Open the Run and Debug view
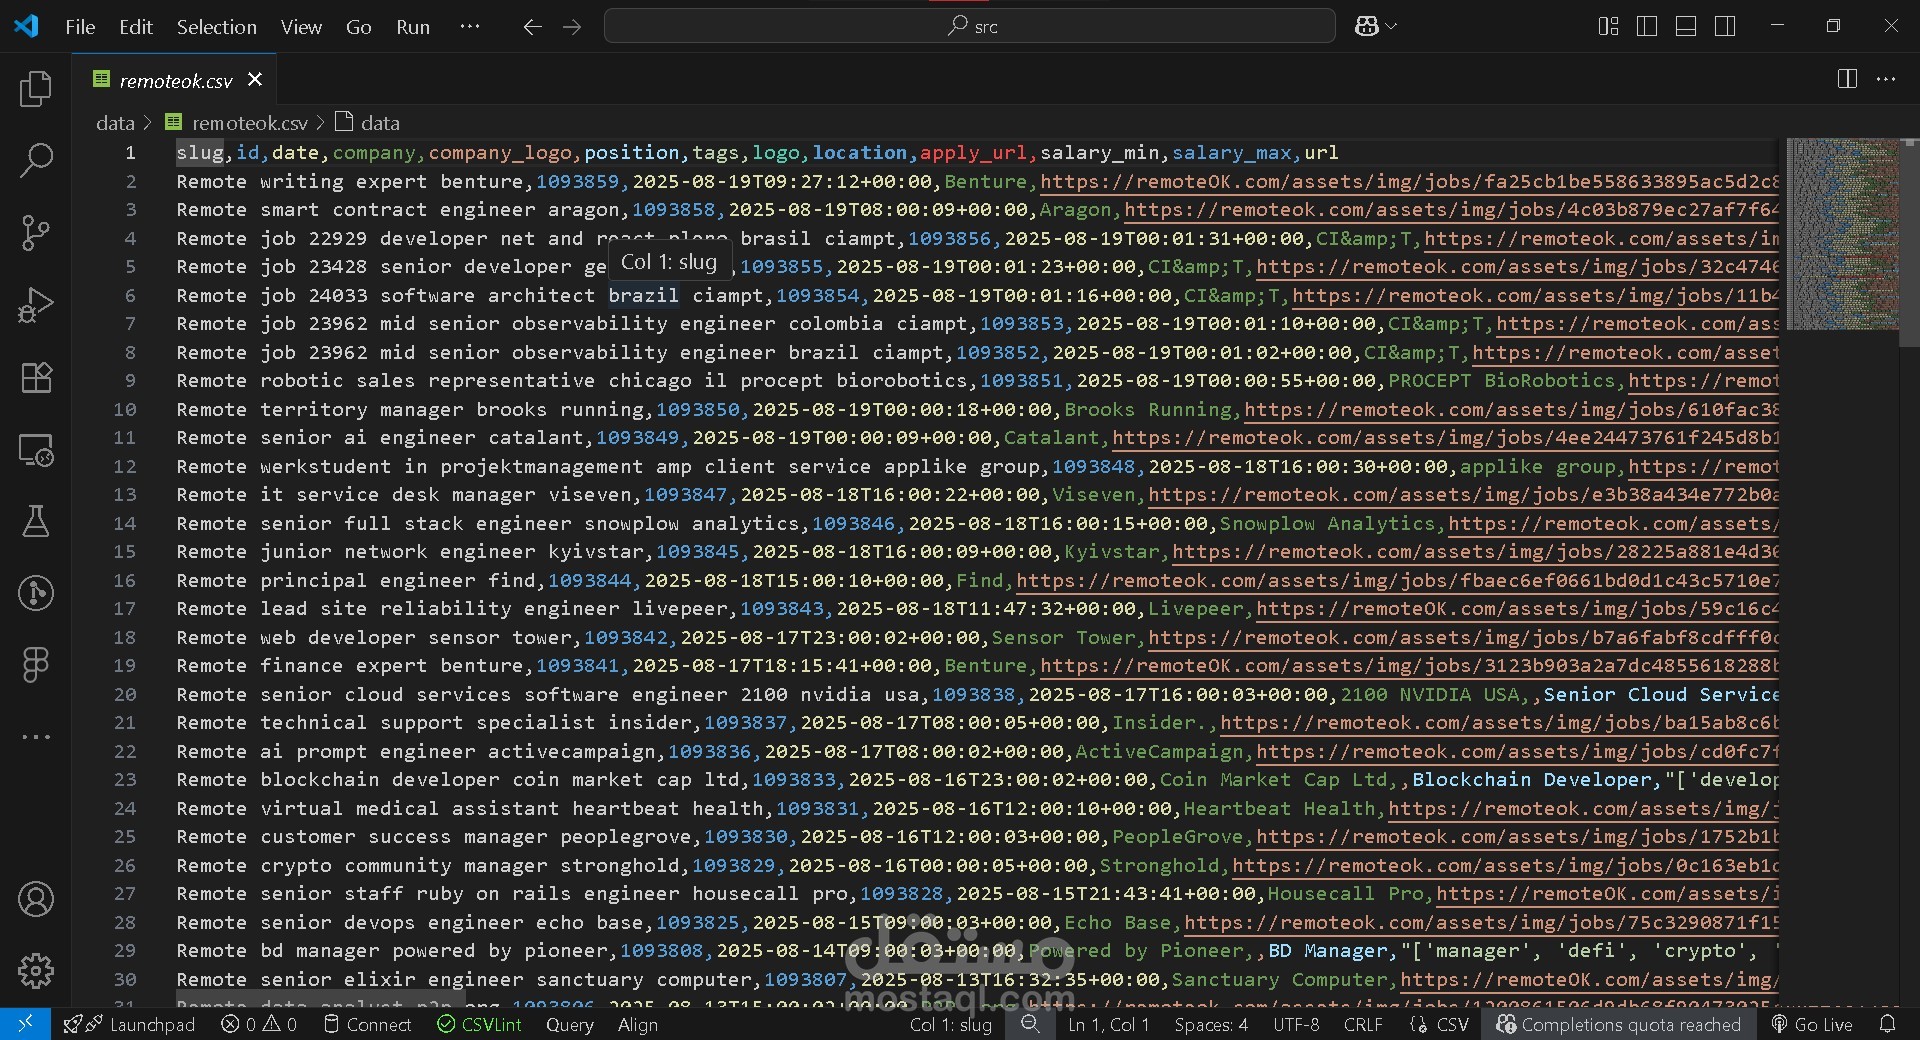The image size is (1920, 1040). pos(36,305)
